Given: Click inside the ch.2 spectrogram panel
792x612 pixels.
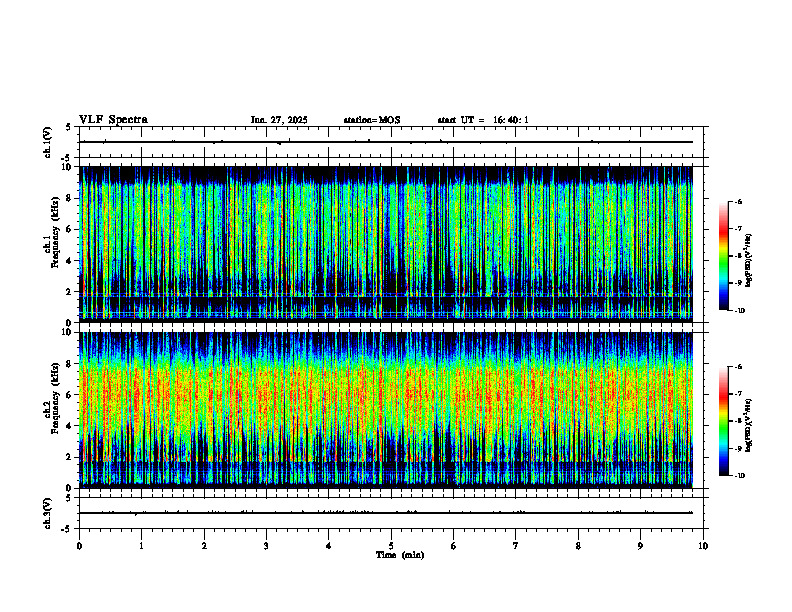Looking at the screenshot, I should click(x=386, y=410).
